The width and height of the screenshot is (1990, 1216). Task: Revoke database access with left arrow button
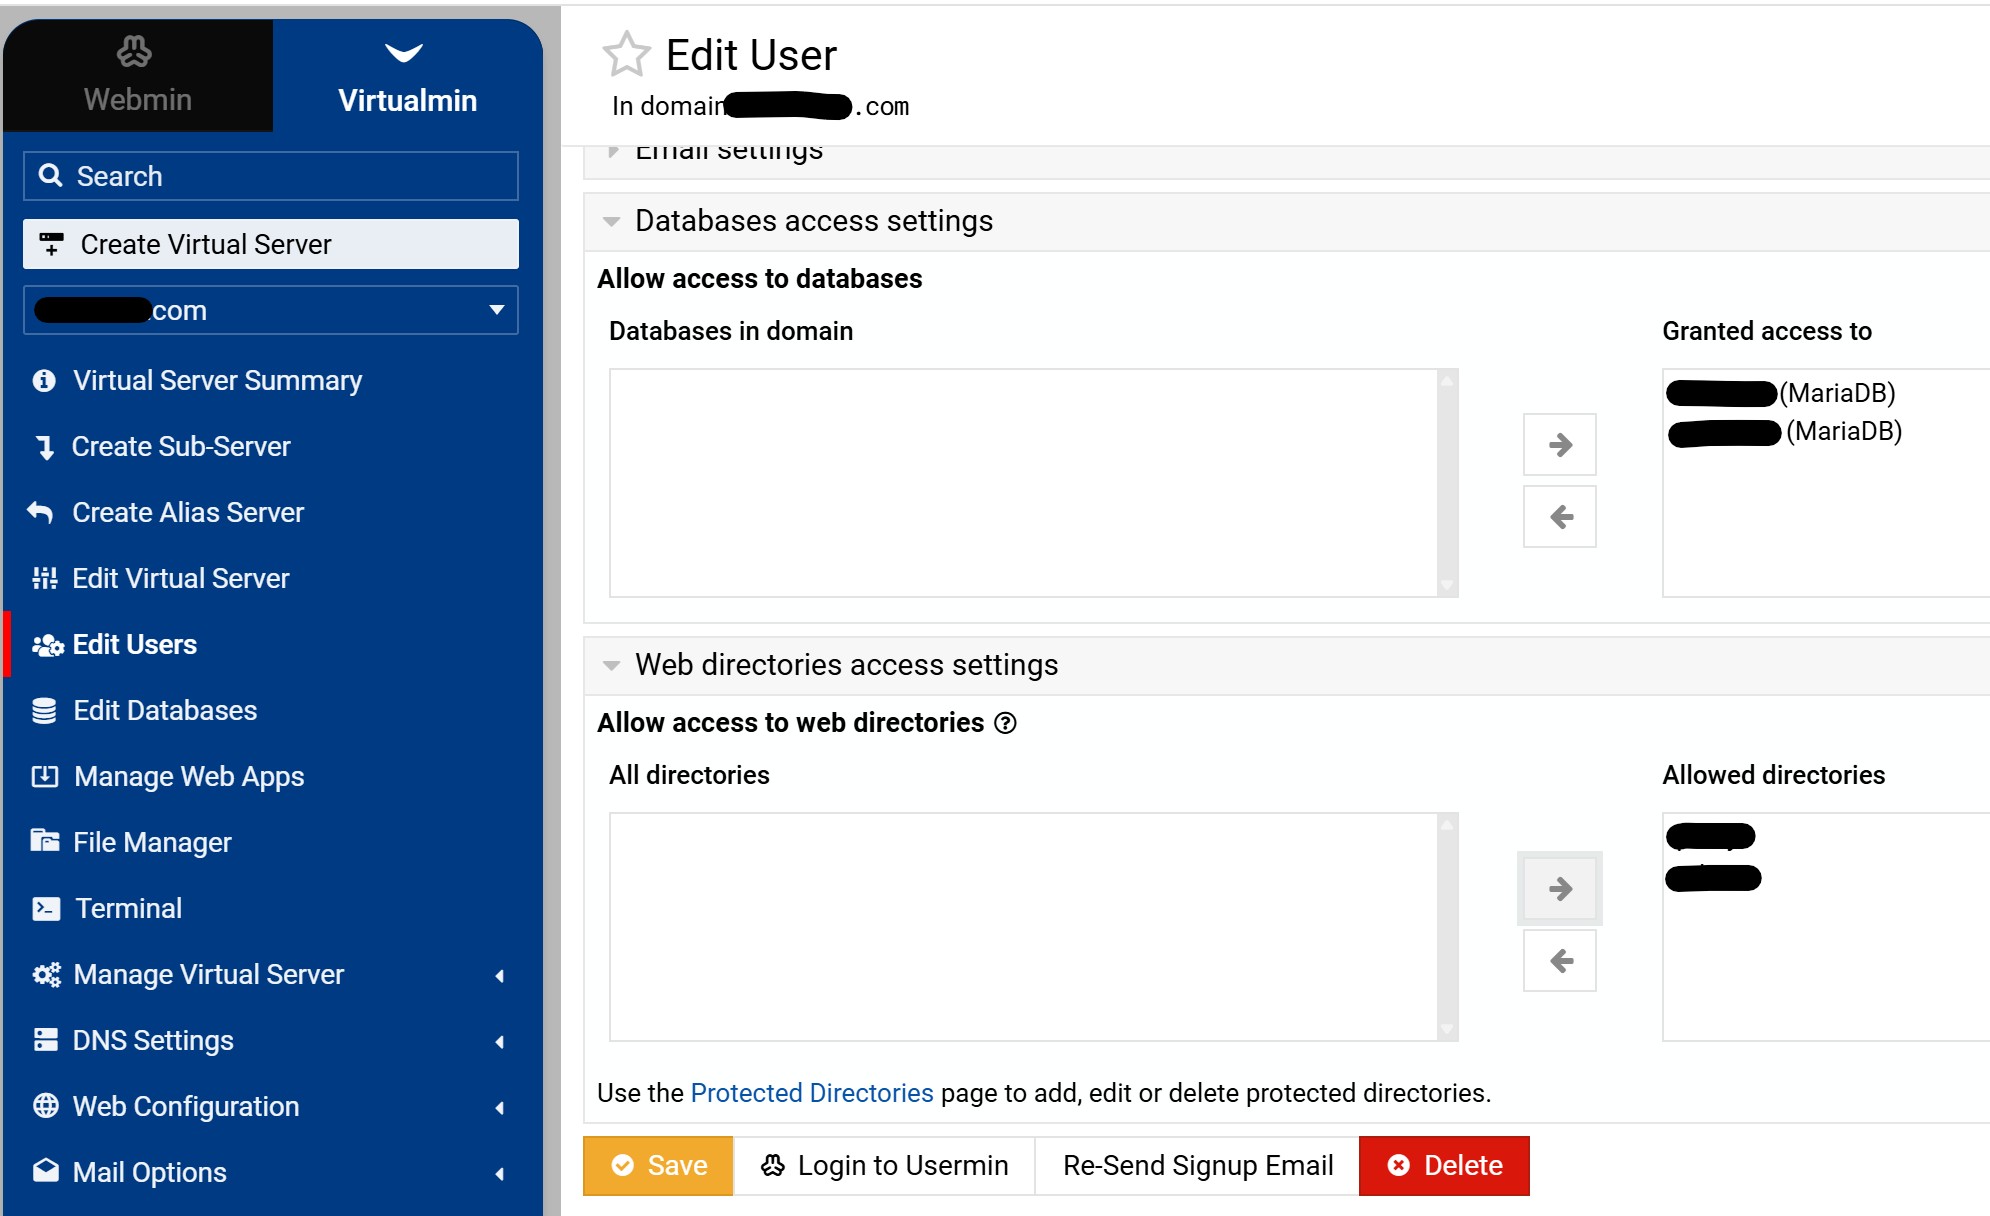(x=1559, y=517)
